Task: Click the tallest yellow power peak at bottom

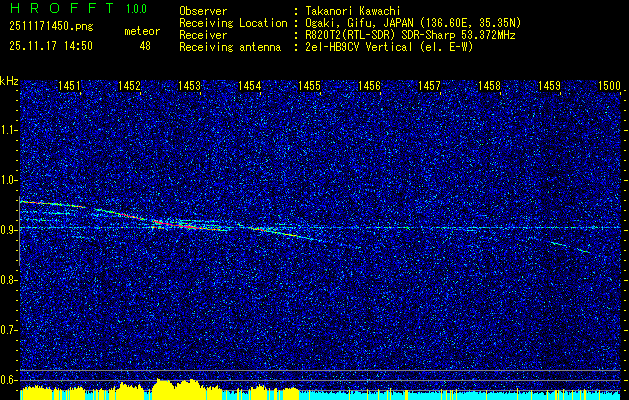Action: pos(162,388)
